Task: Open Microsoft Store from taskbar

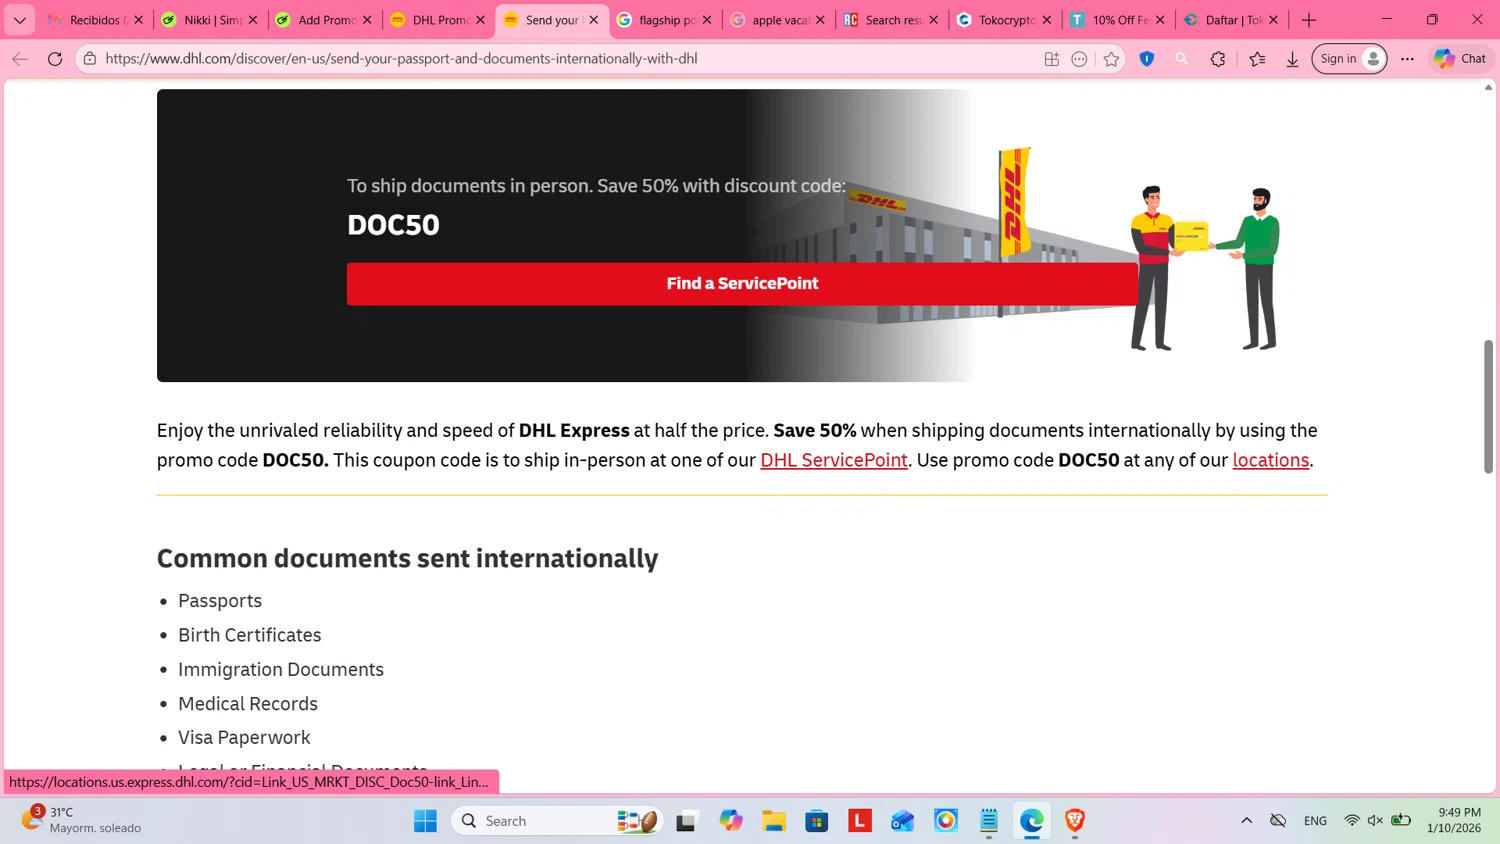Action: click(x=817, y=821)
